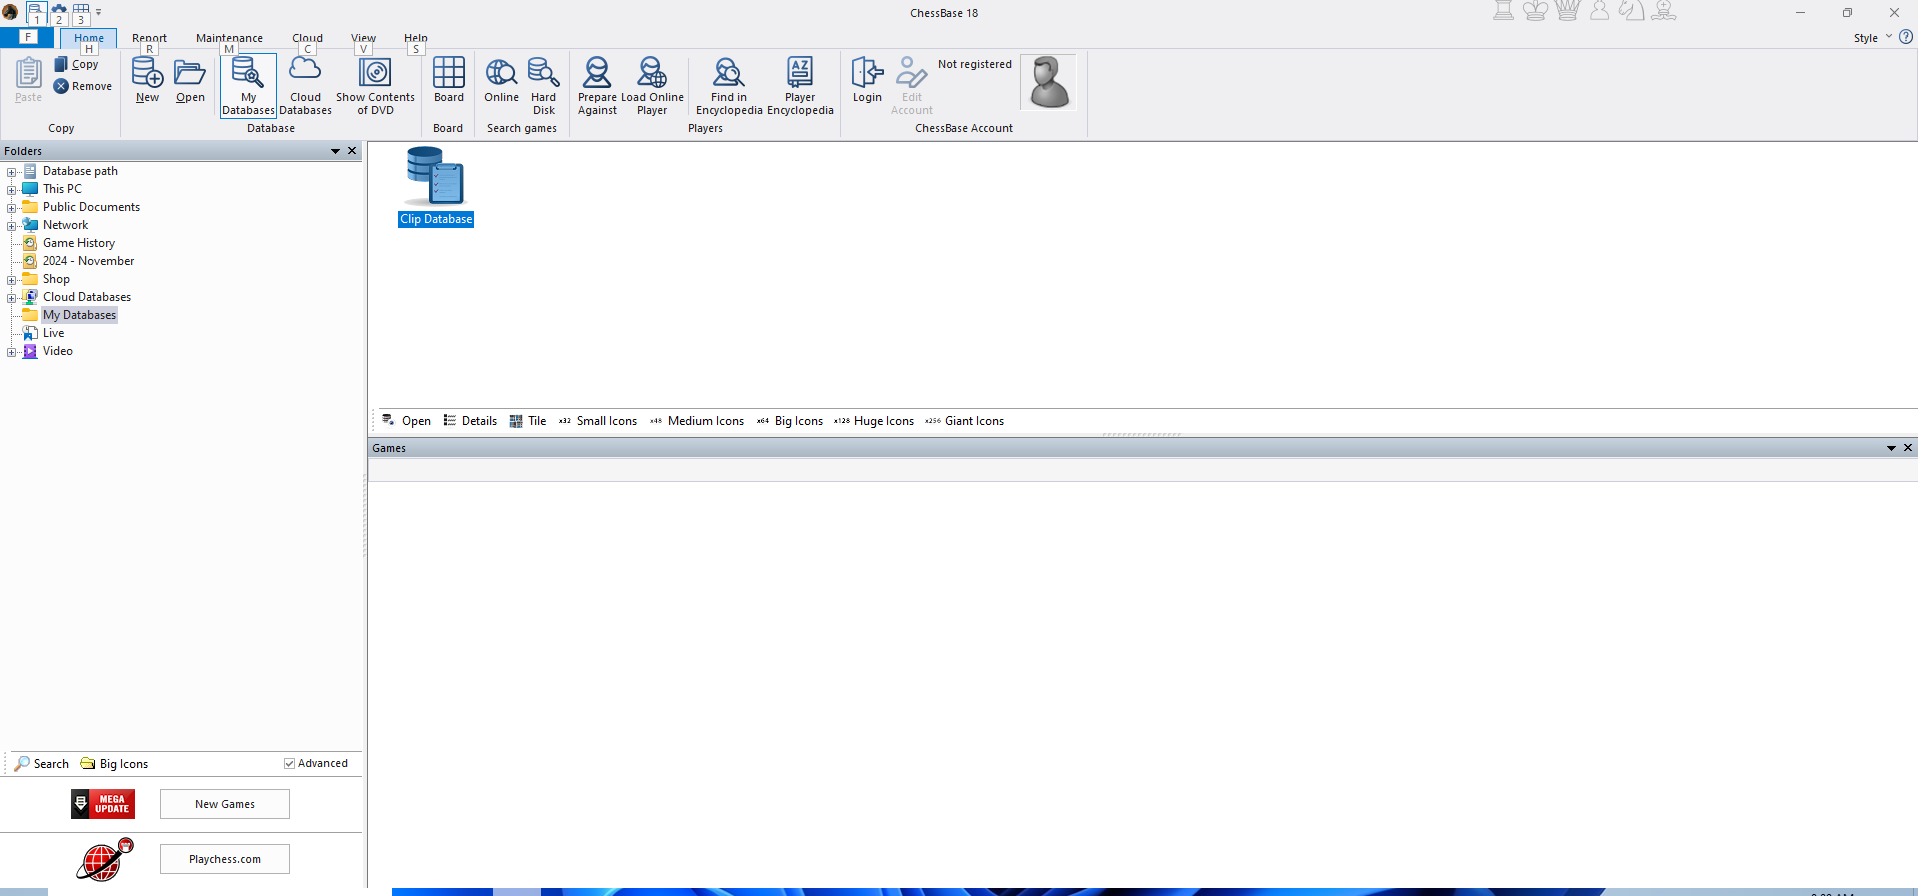The width and height of the screenshot is (1918, 896).
Task: Select Game History in the folder tree
Action: click(x=79, y=243)
